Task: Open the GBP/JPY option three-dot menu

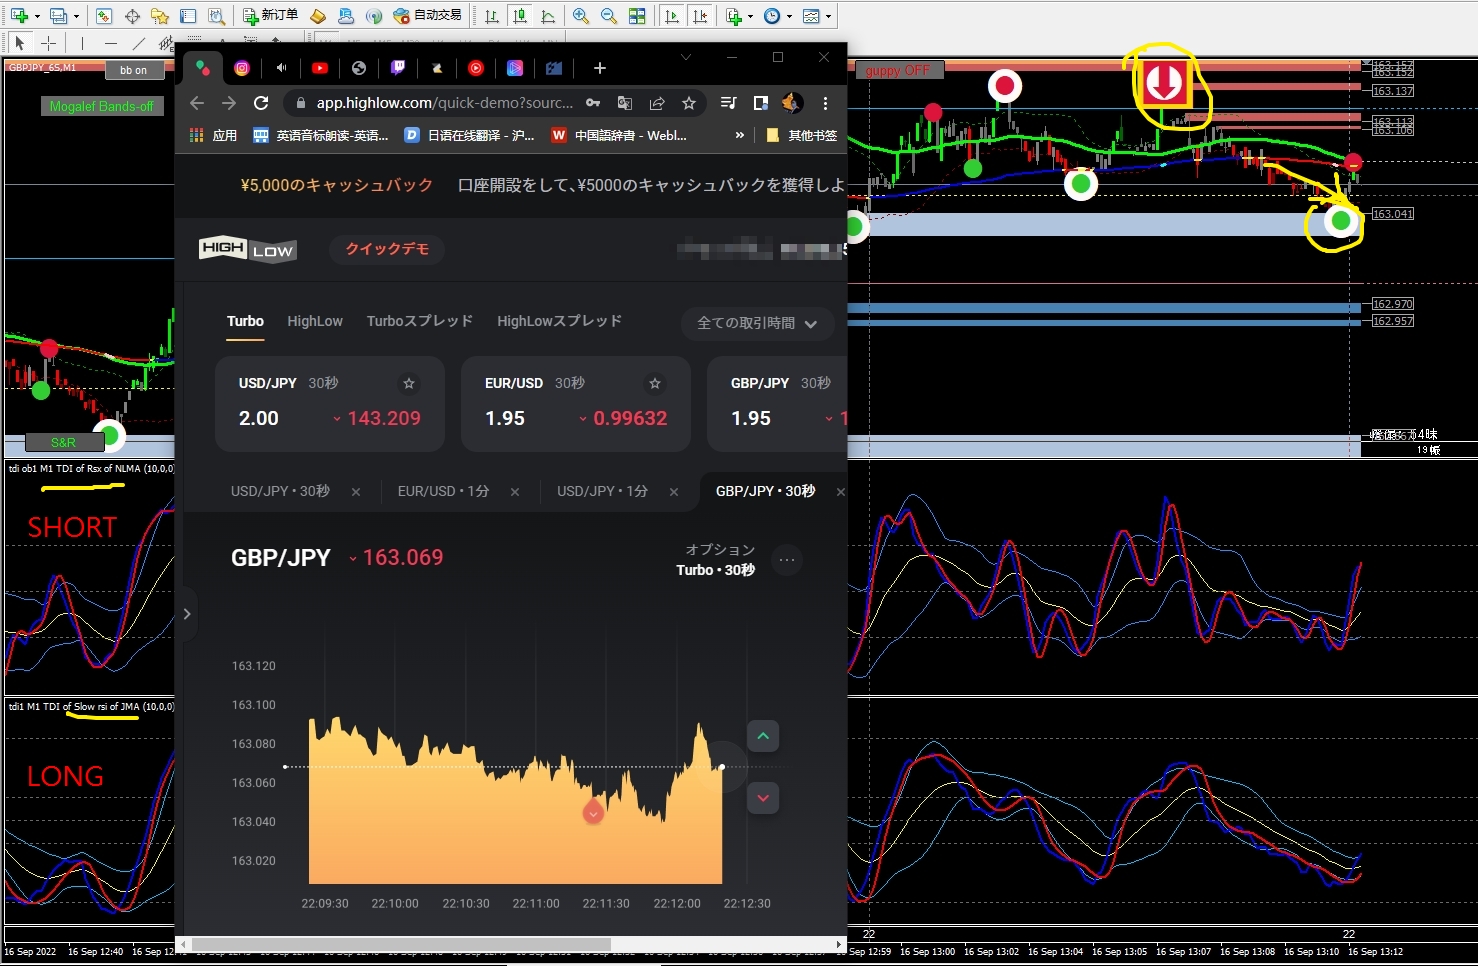Action: [787, 560]
